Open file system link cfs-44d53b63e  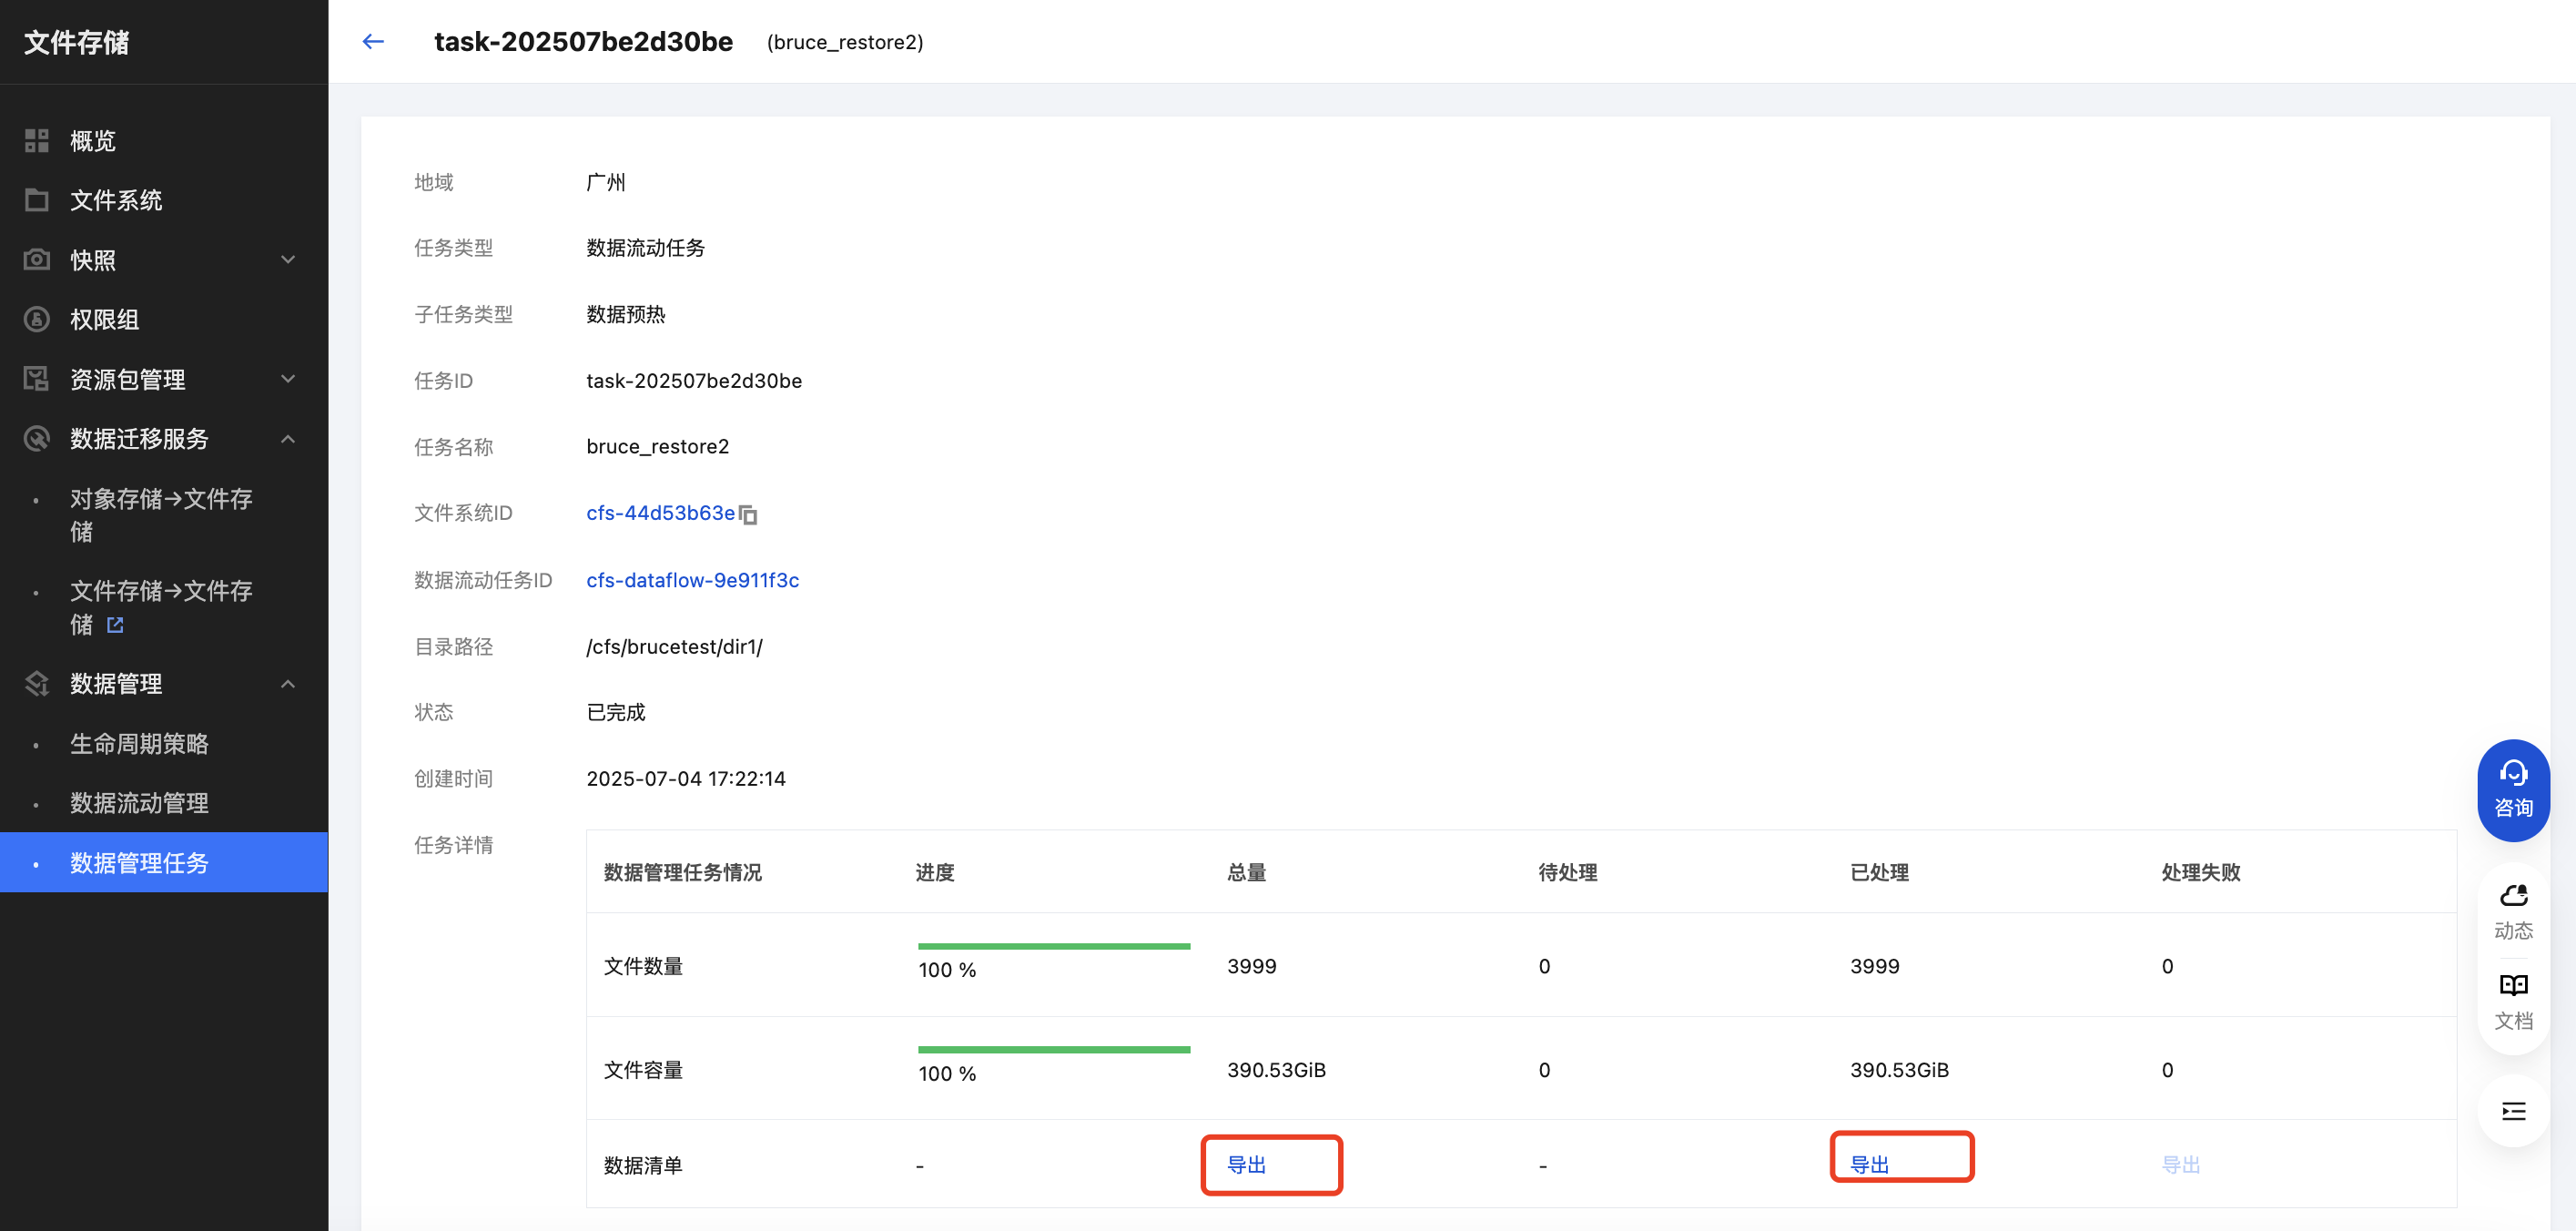(660, 513)
